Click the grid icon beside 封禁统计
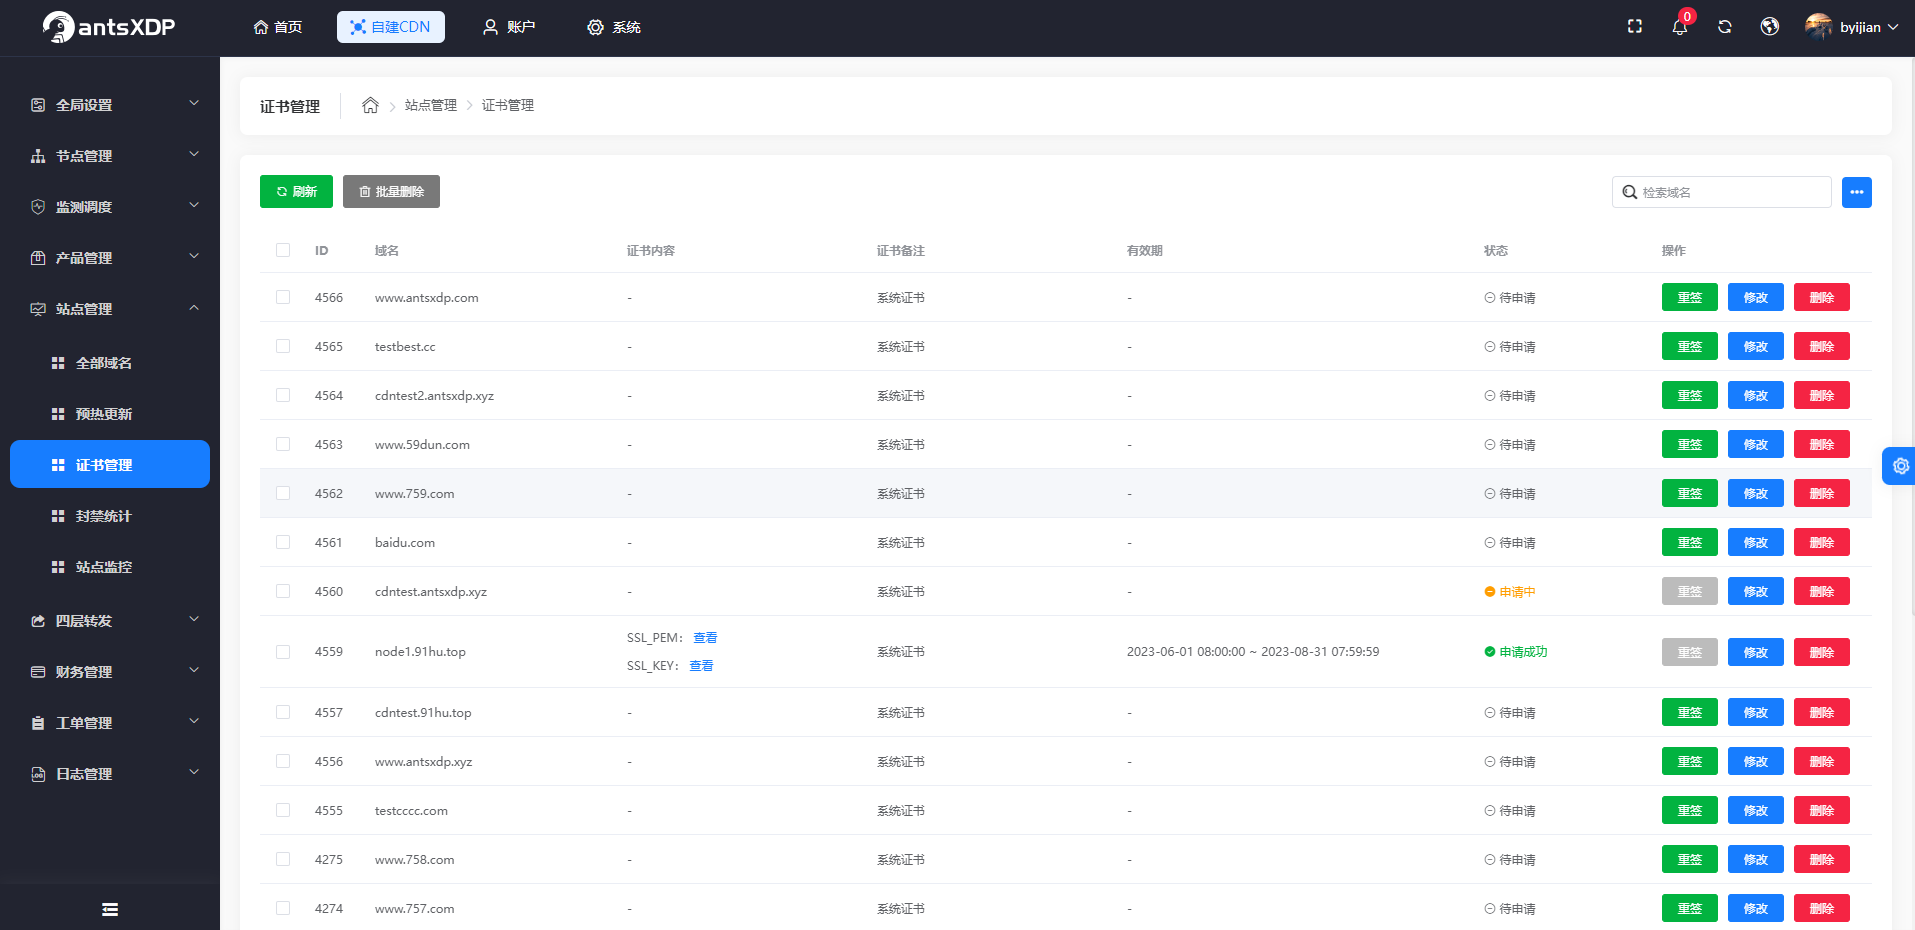This screenshot has width=1915, height=930. point(58,516)
